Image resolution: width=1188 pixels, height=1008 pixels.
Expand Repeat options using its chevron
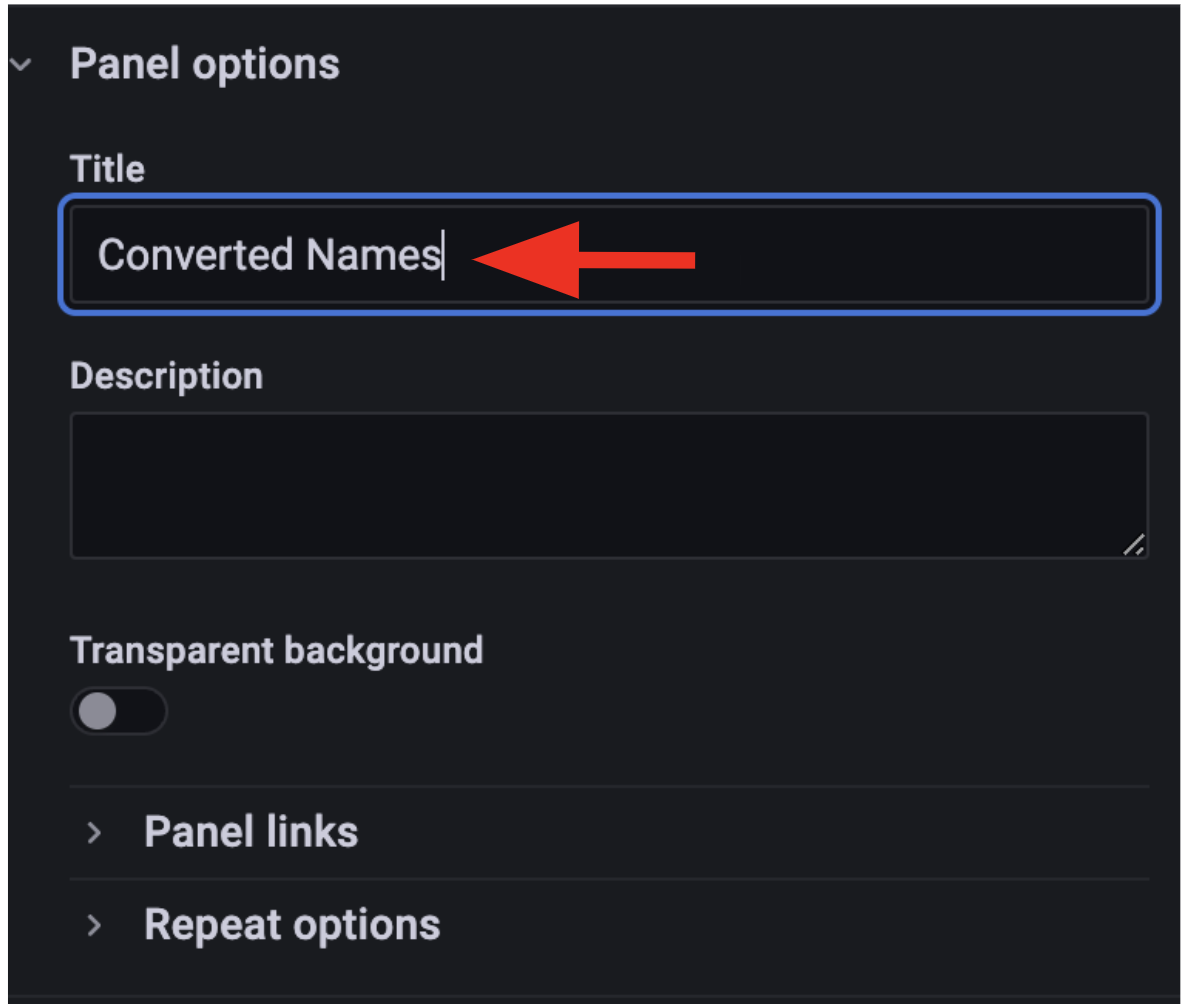(x=95, y=925)
